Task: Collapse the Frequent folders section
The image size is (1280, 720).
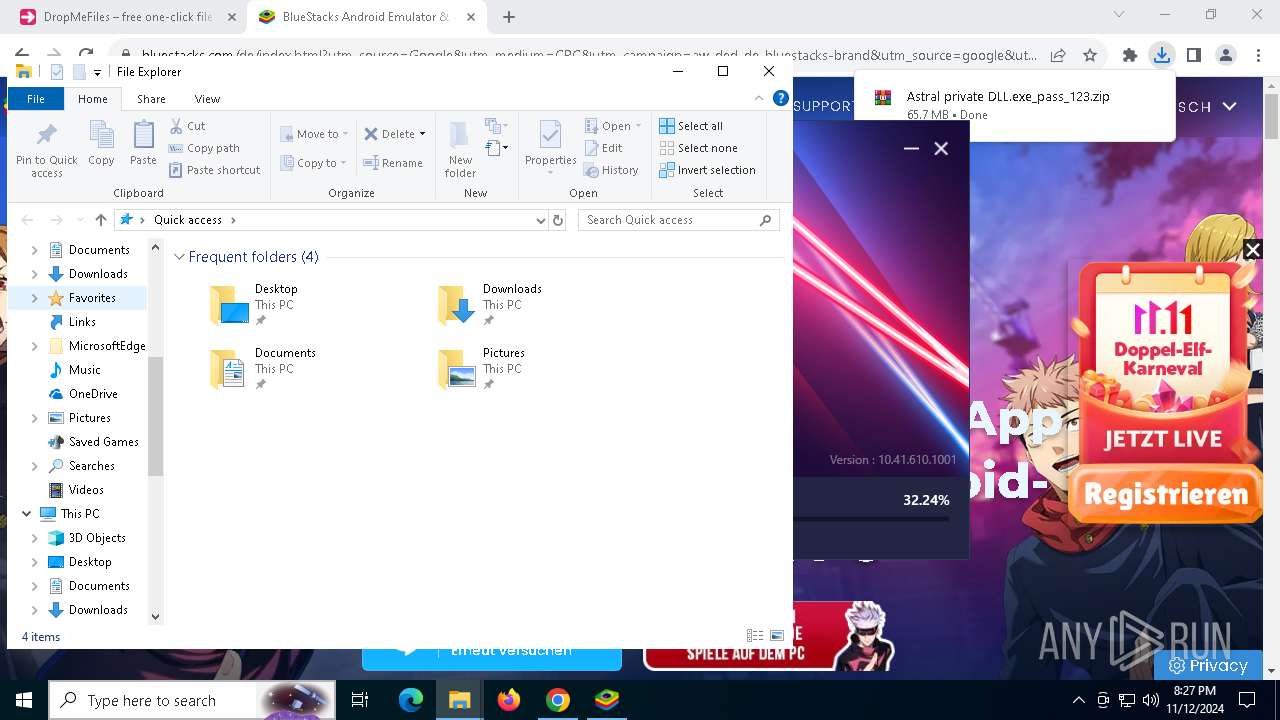Action: (x=179, y=257)
